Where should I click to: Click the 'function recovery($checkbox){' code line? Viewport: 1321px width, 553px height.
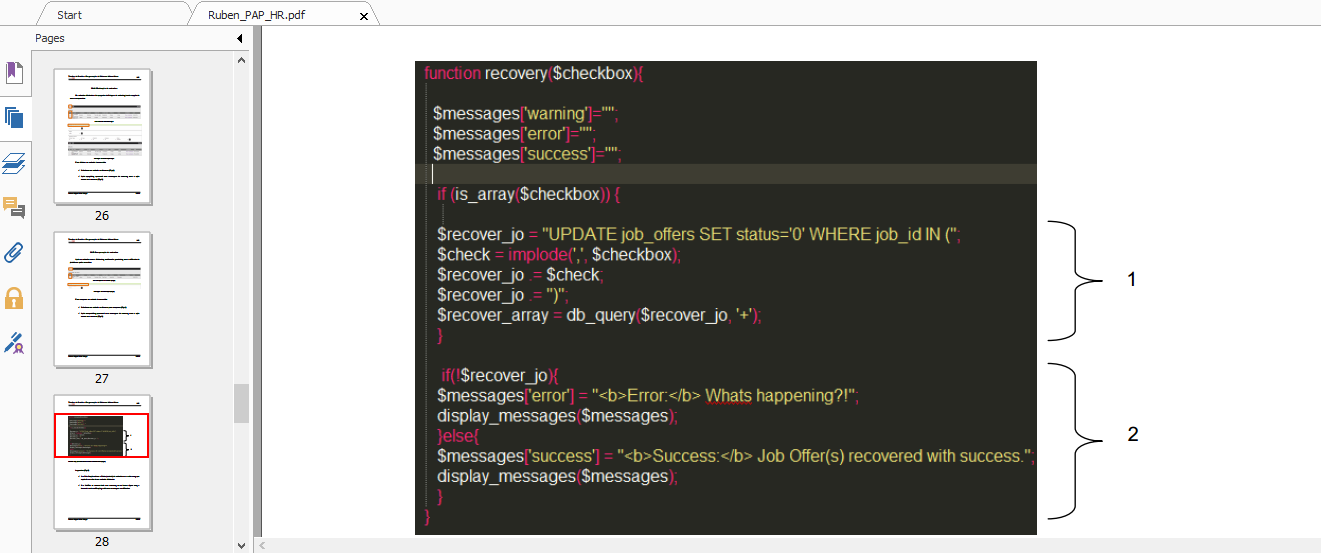pyautogui.click(x=535, y=73)
